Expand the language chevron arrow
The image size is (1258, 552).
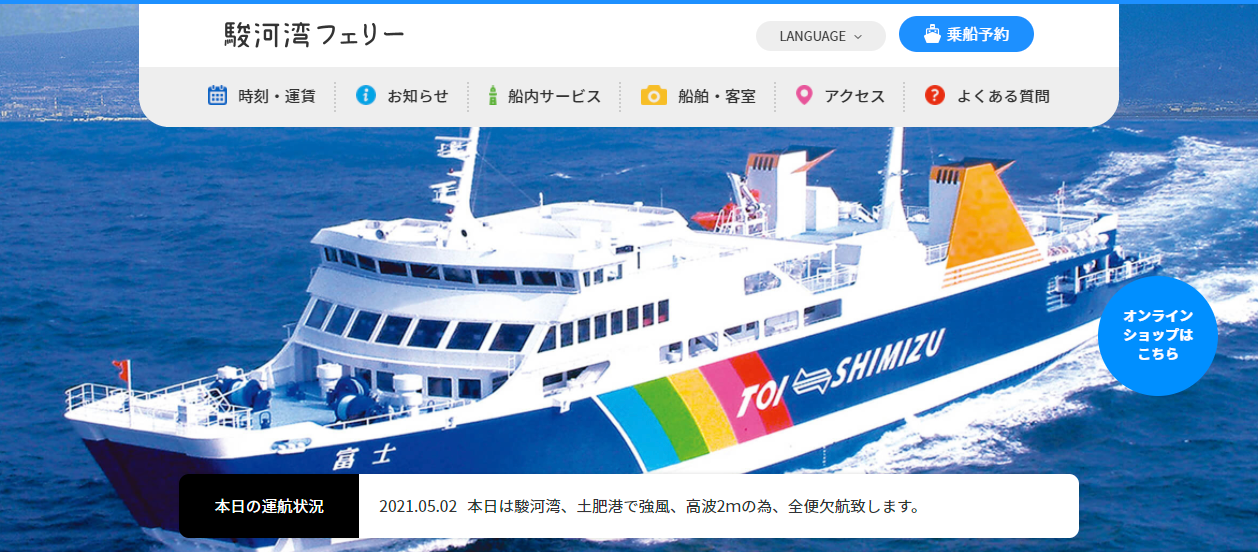point(858,37)
